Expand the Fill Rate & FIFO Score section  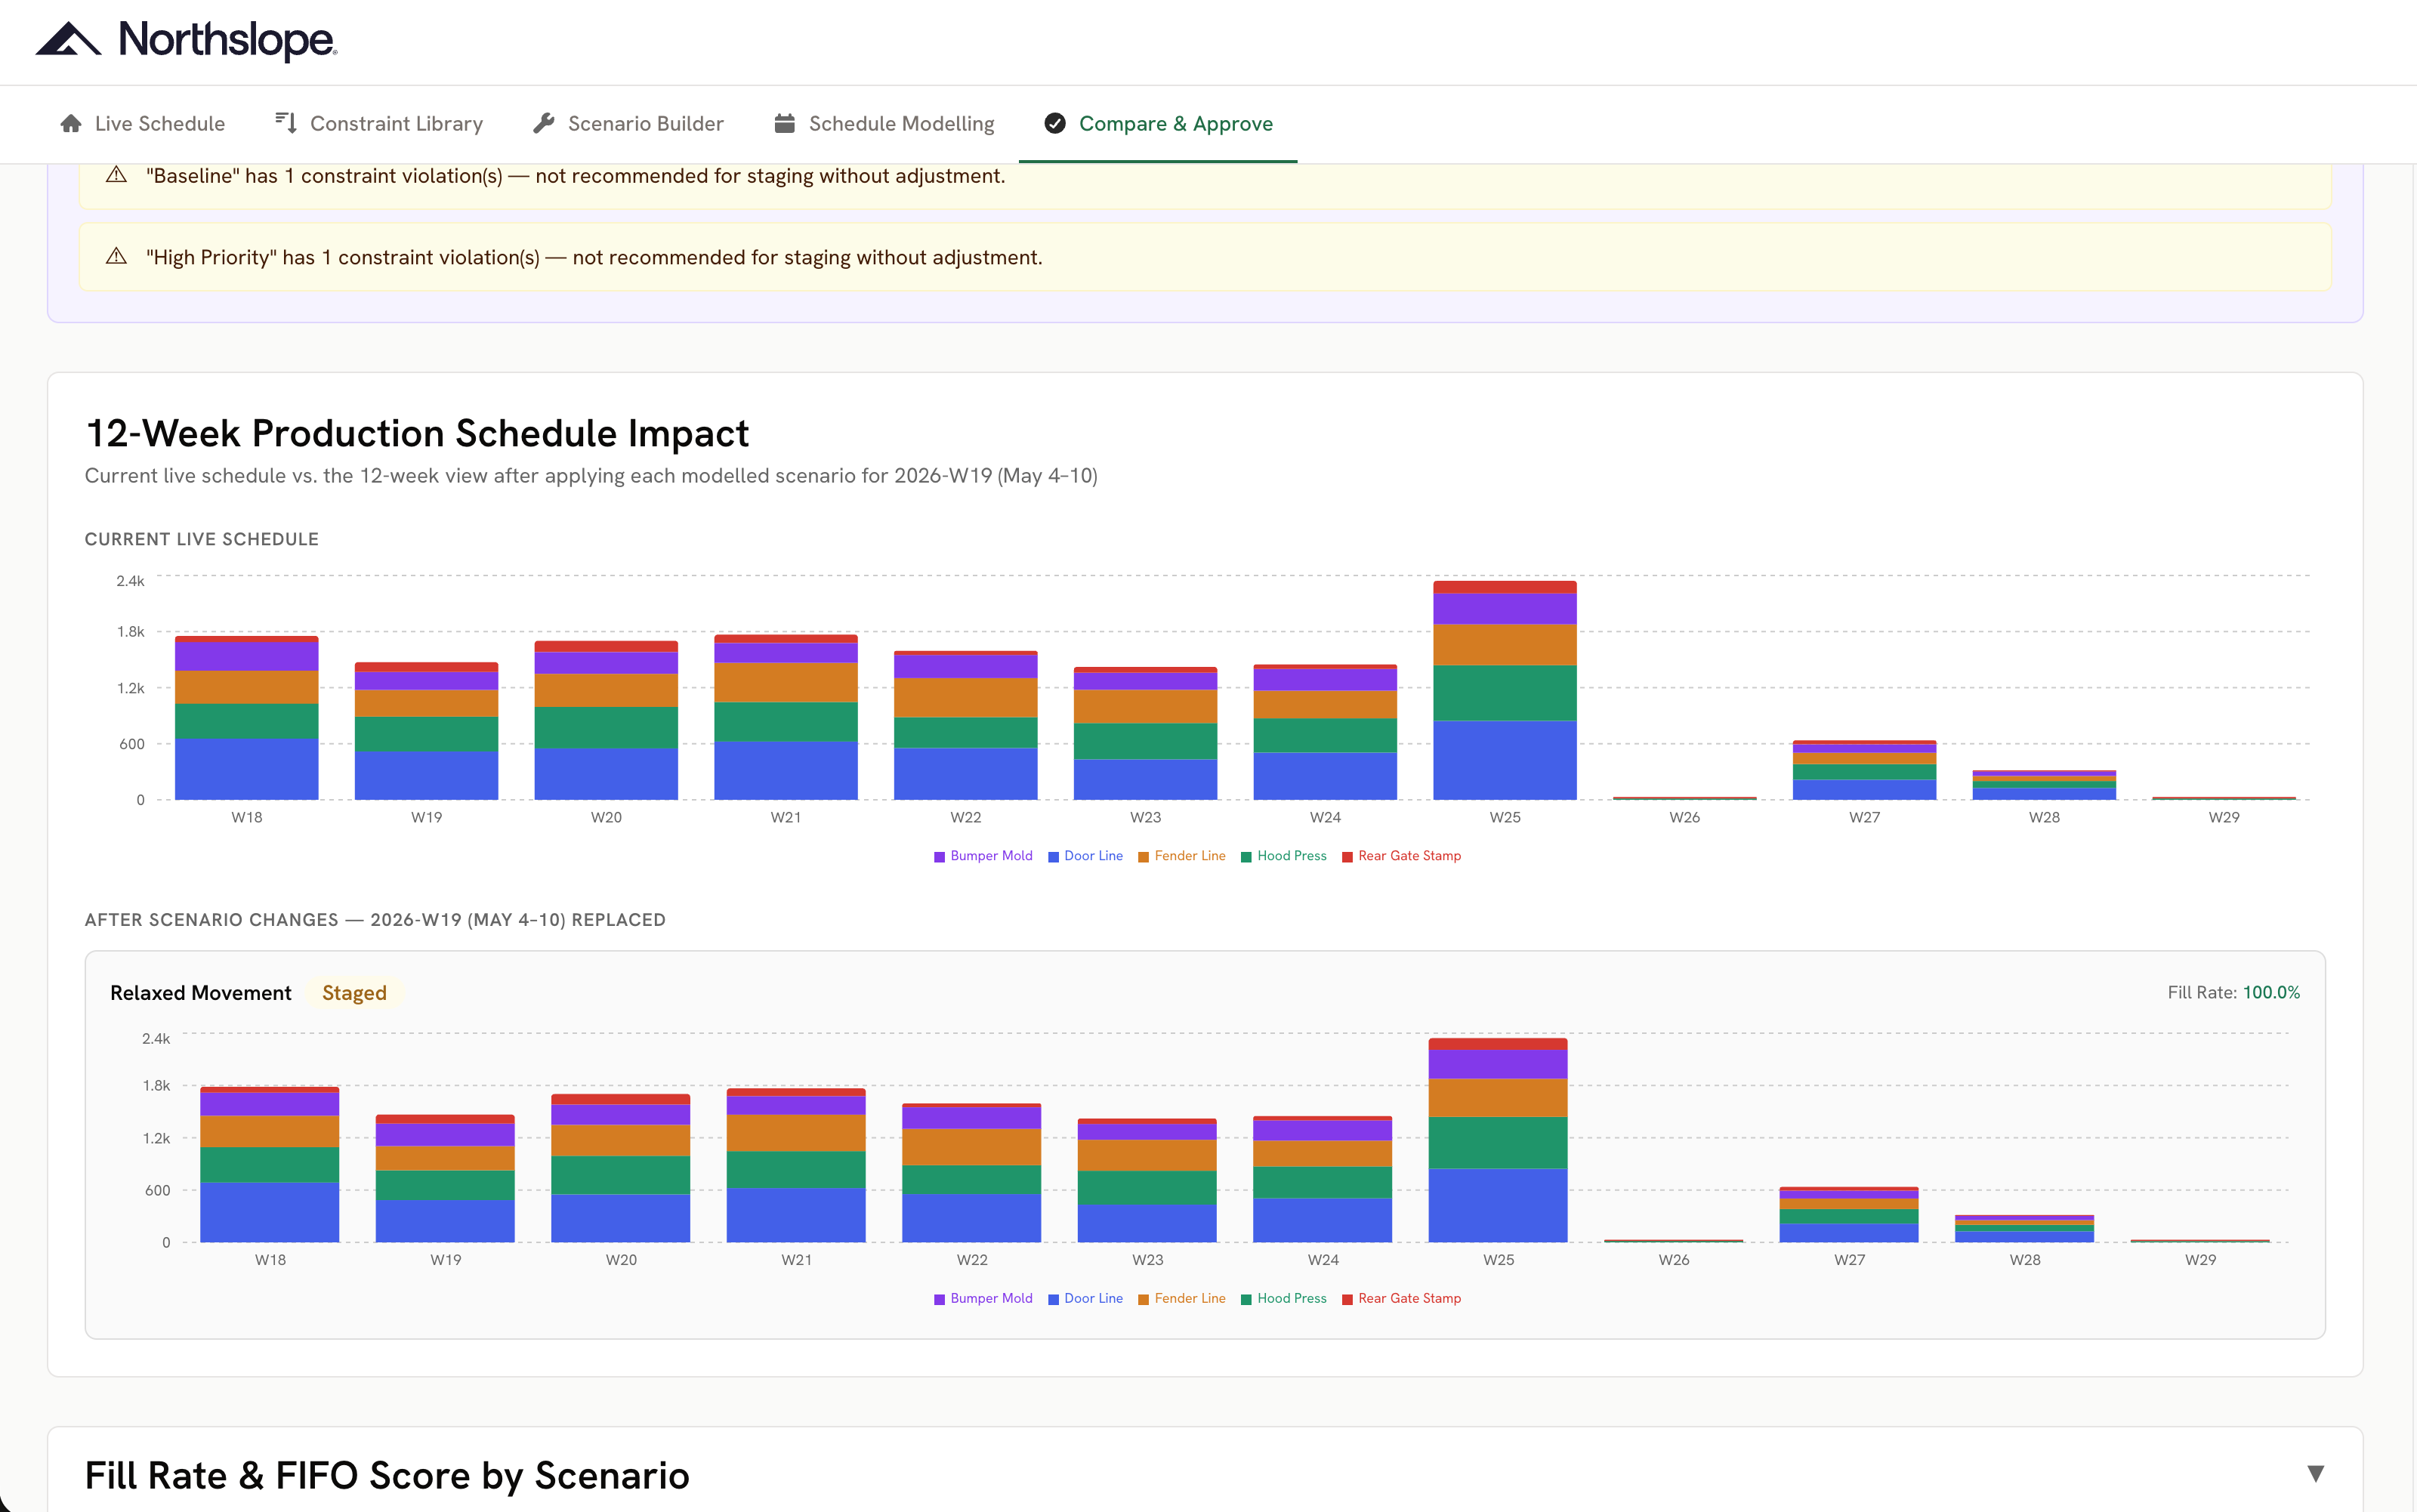(x=2315, y=1474)
